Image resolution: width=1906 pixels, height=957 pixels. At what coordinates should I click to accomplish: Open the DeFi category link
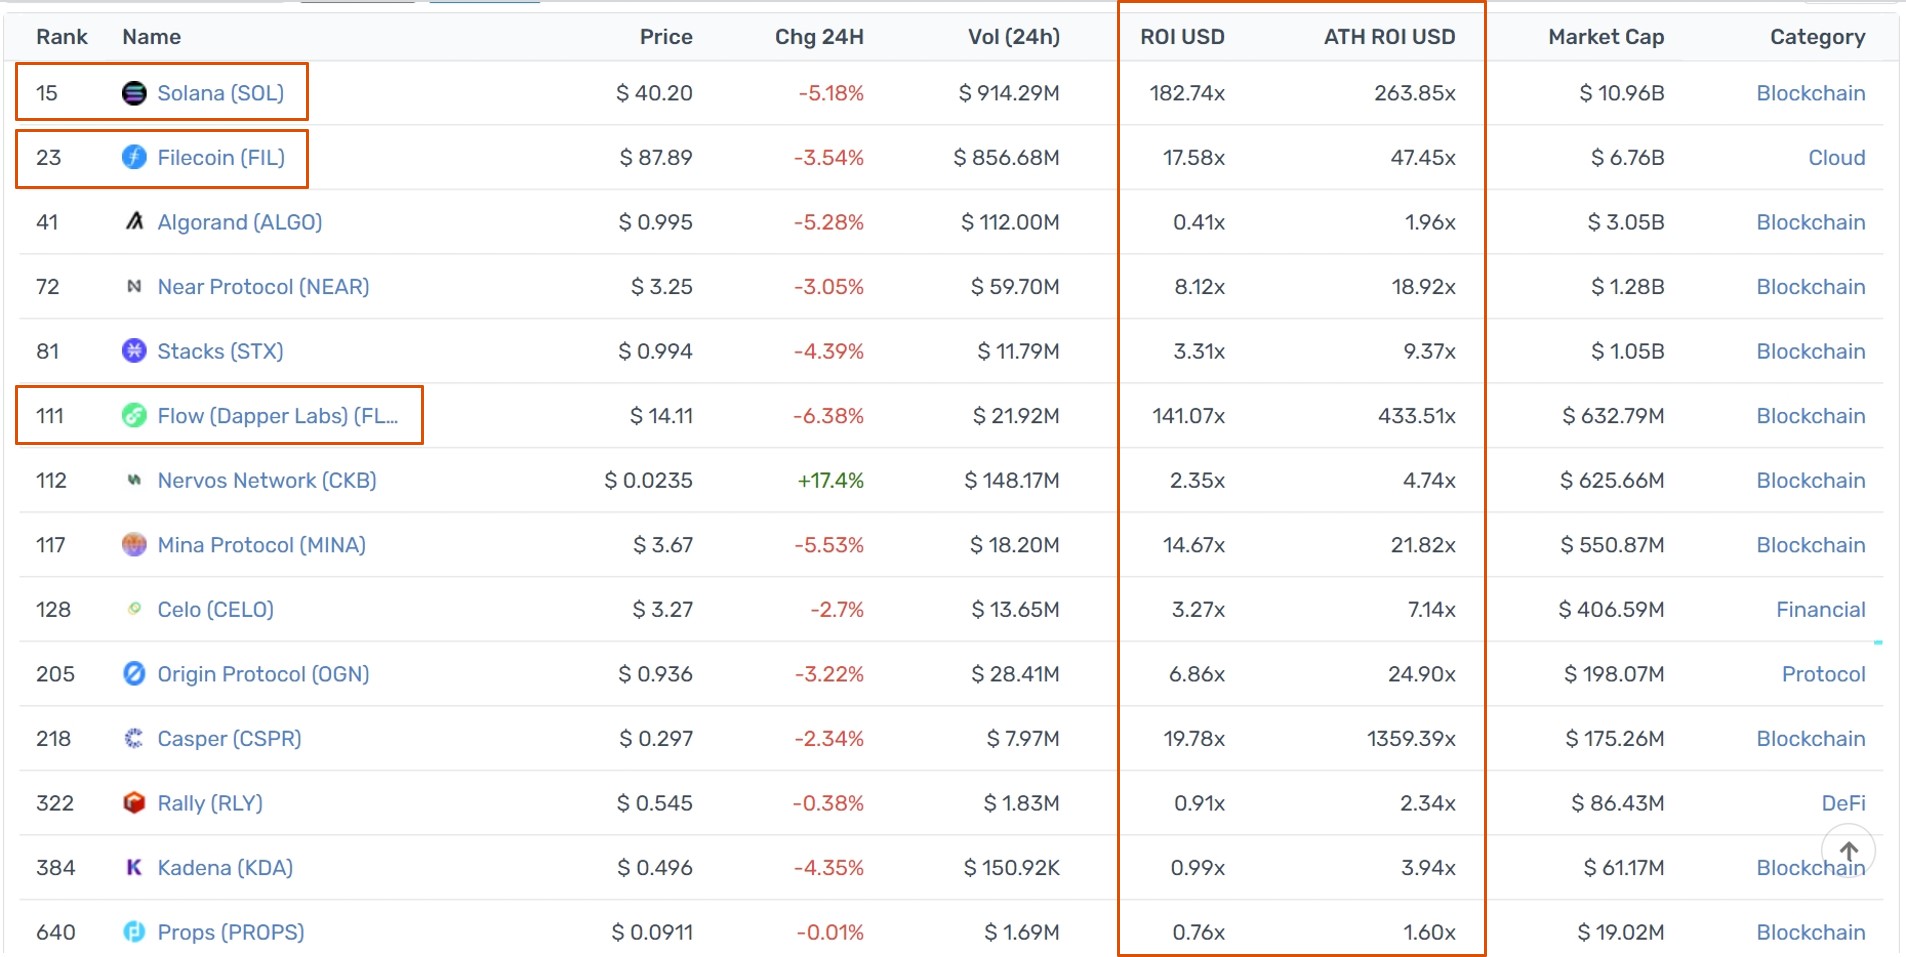tap(1843, 803)
